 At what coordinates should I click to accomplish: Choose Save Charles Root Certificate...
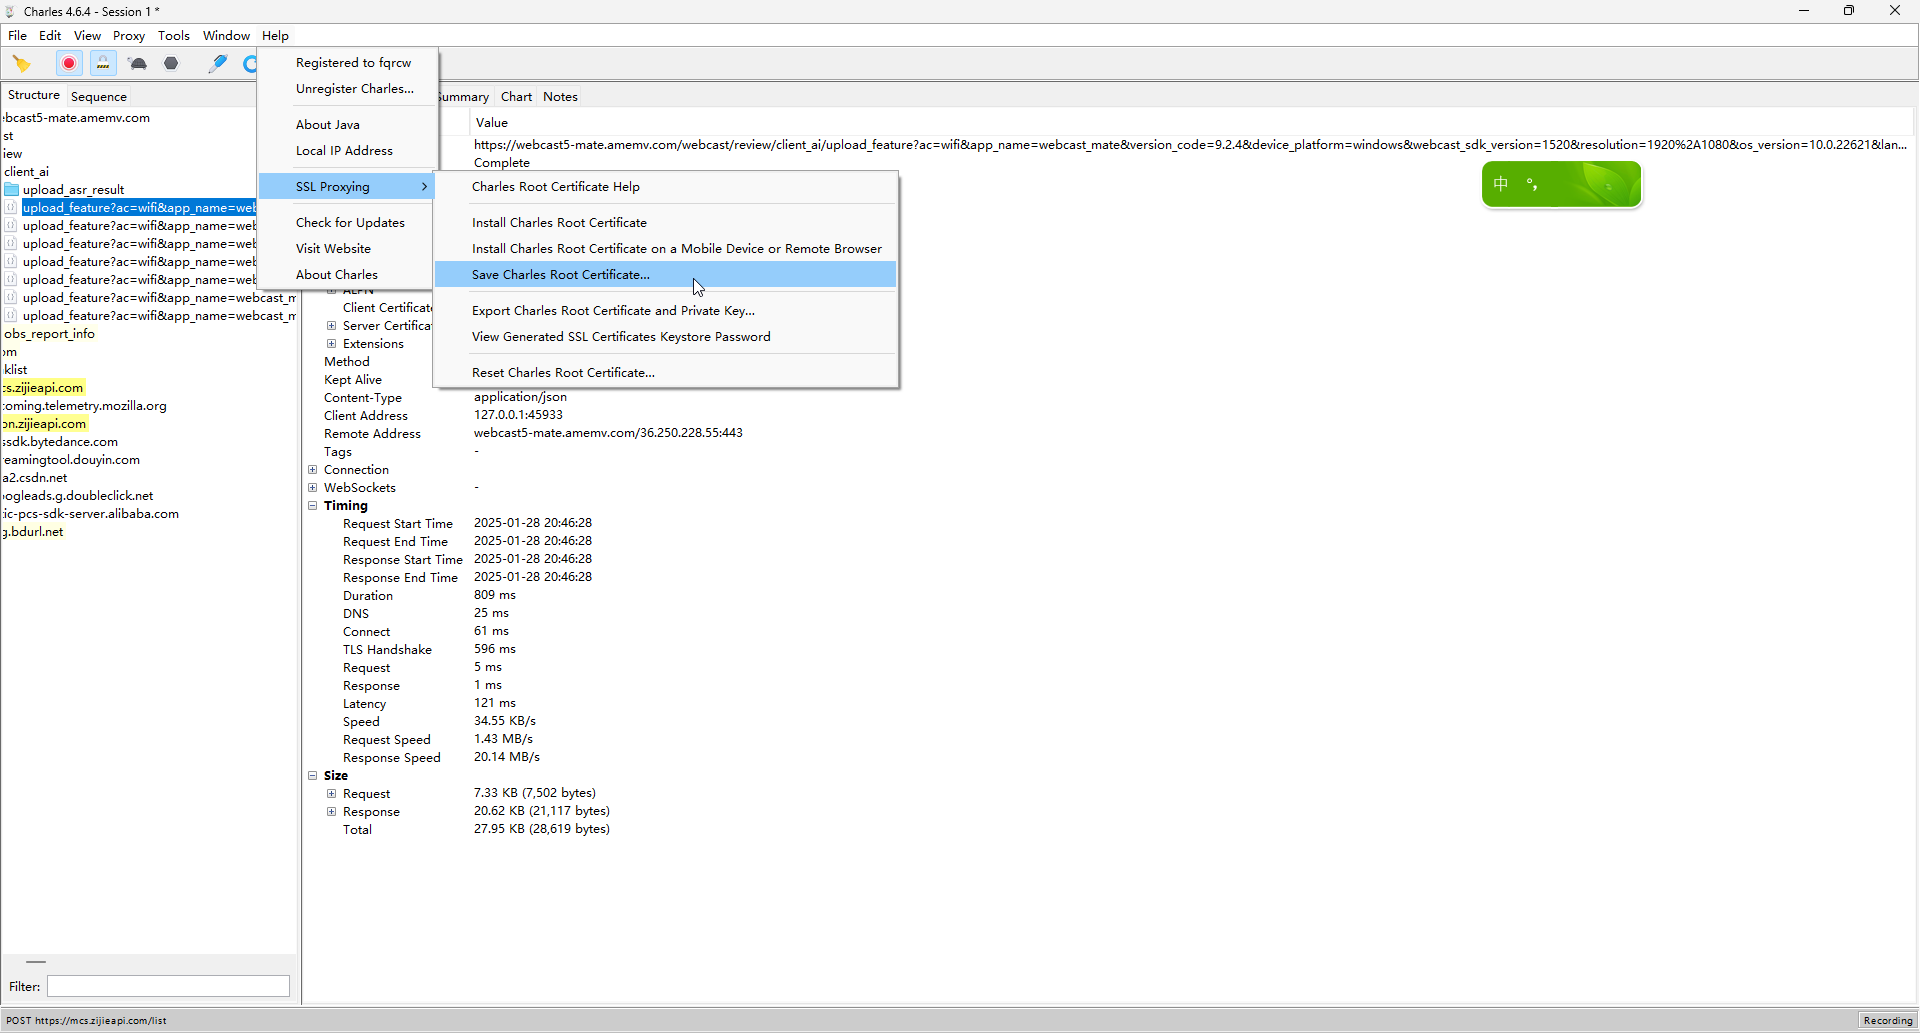[x=665, y=275]
